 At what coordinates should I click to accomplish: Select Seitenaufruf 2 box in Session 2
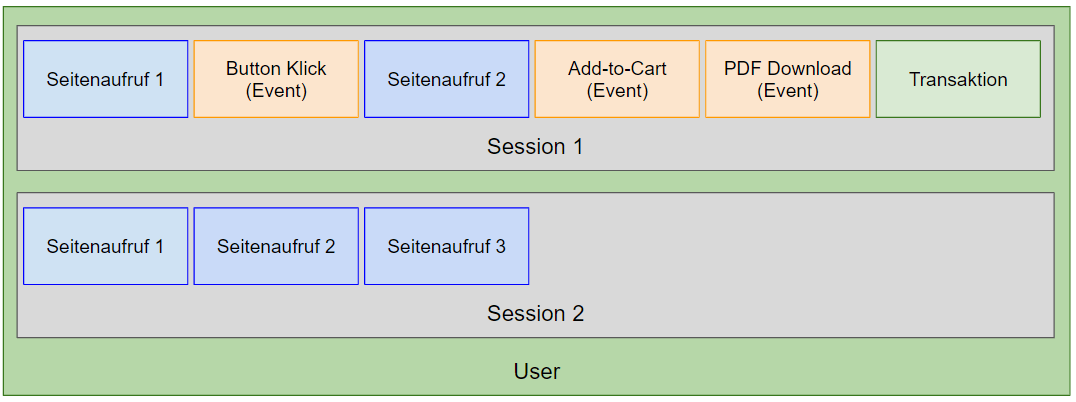[276, 246]
